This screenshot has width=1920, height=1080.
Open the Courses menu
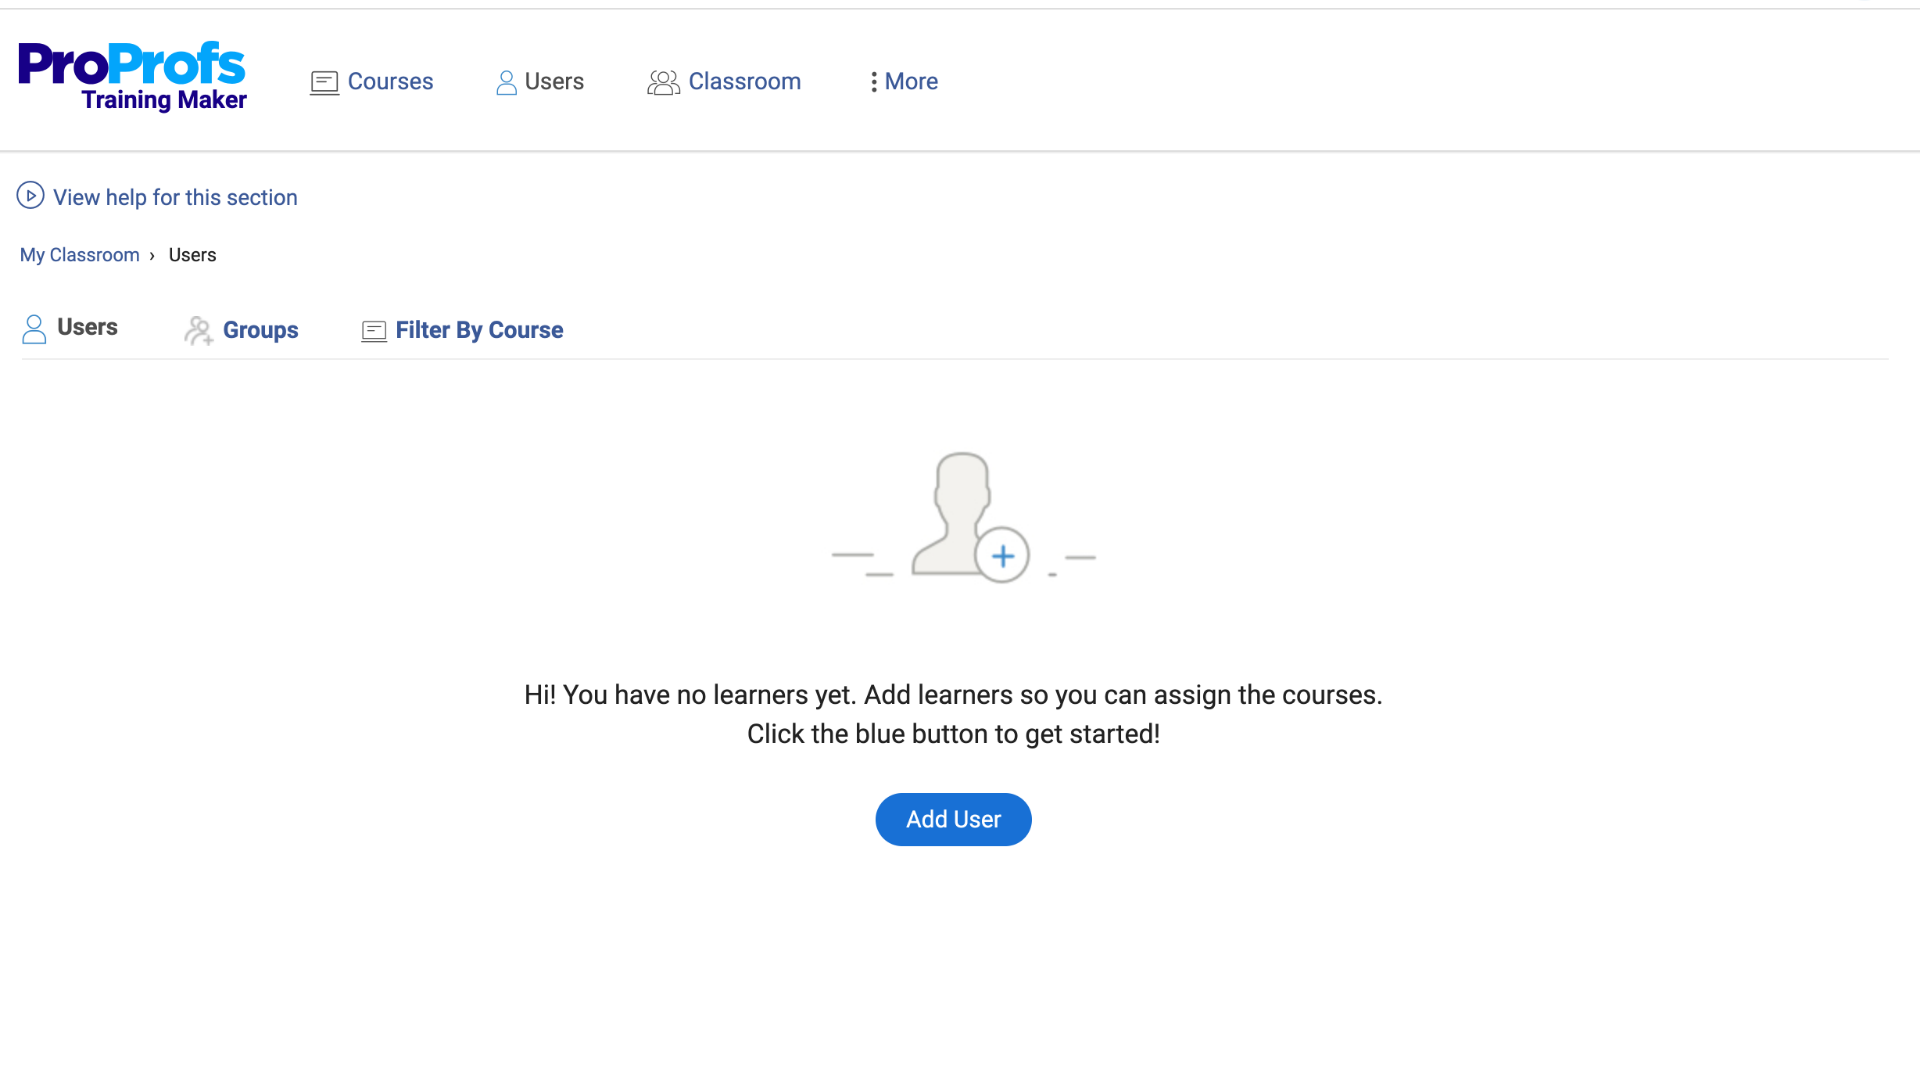pos(390,81)
